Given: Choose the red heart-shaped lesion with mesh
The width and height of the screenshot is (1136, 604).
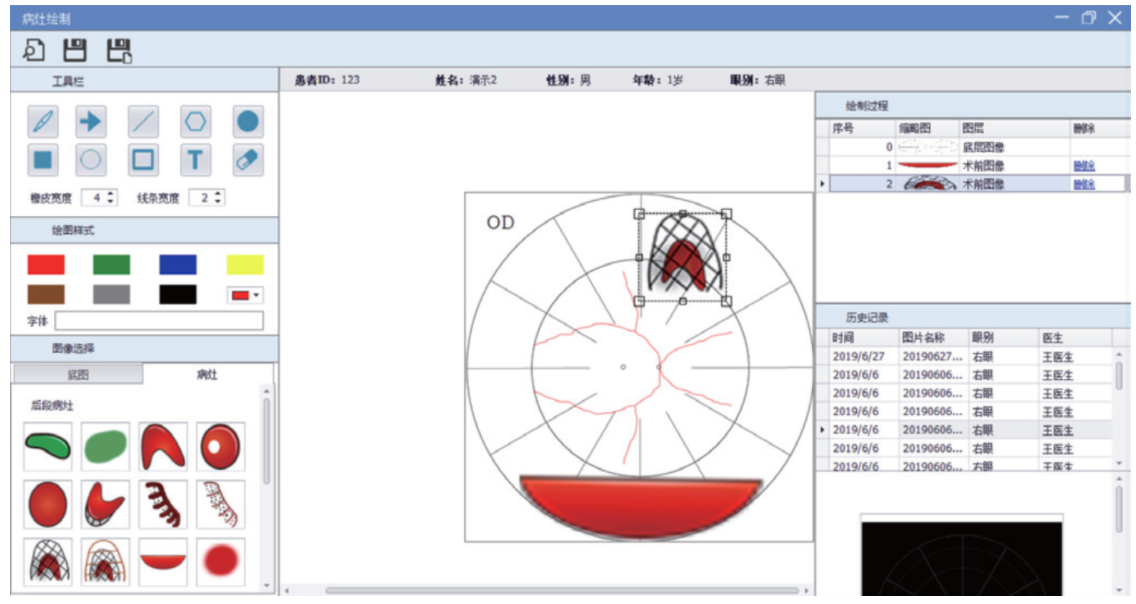Looking at the screenshot, I should click(105, 504).
